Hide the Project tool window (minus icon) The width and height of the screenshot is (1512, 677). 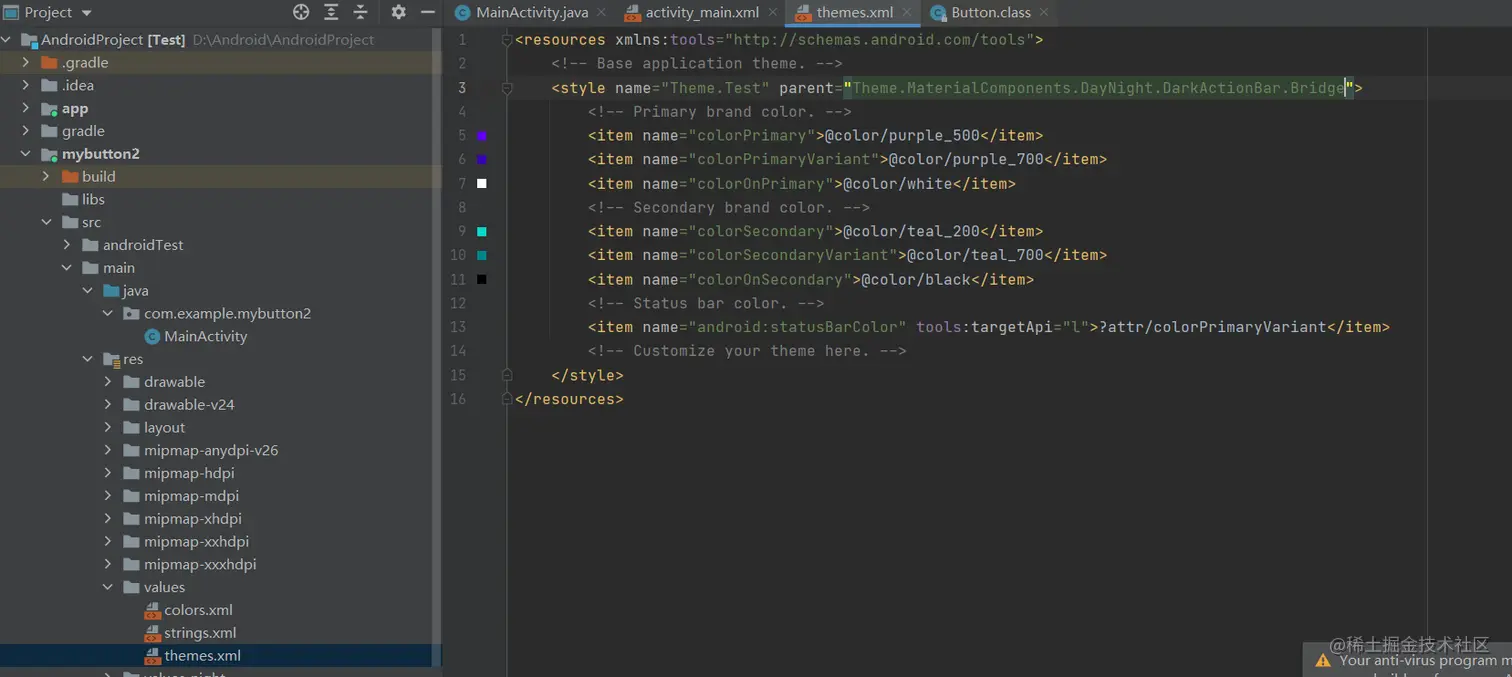pyautogui.click(x=428, y=12)
